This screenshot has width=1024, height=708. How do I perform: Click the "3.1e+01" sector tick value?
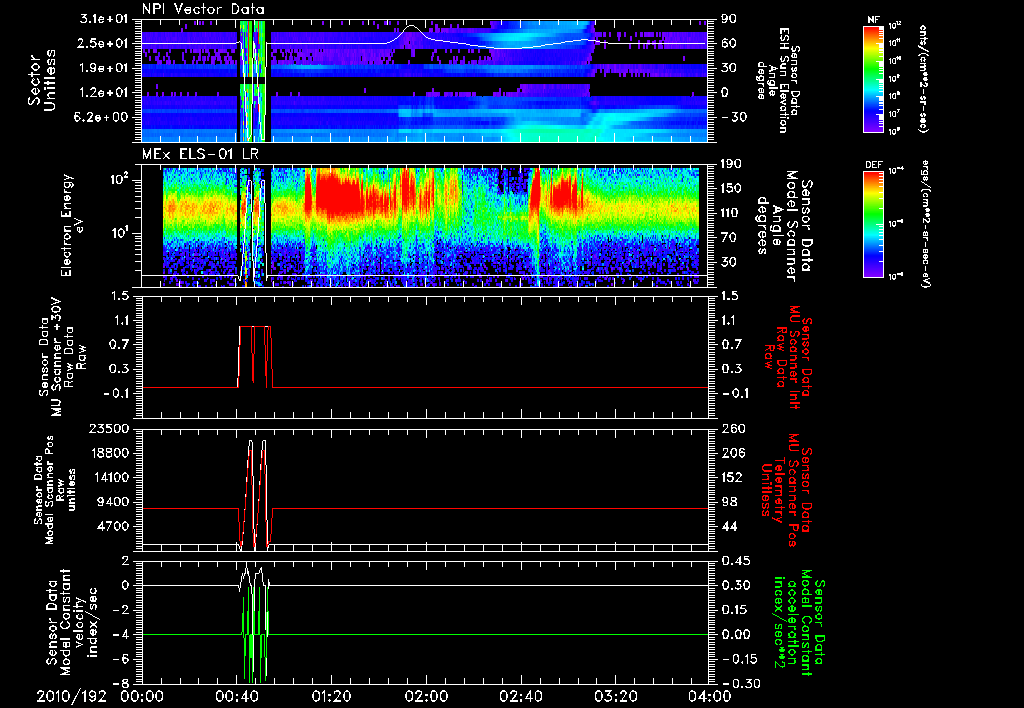[x=104, y=19]
